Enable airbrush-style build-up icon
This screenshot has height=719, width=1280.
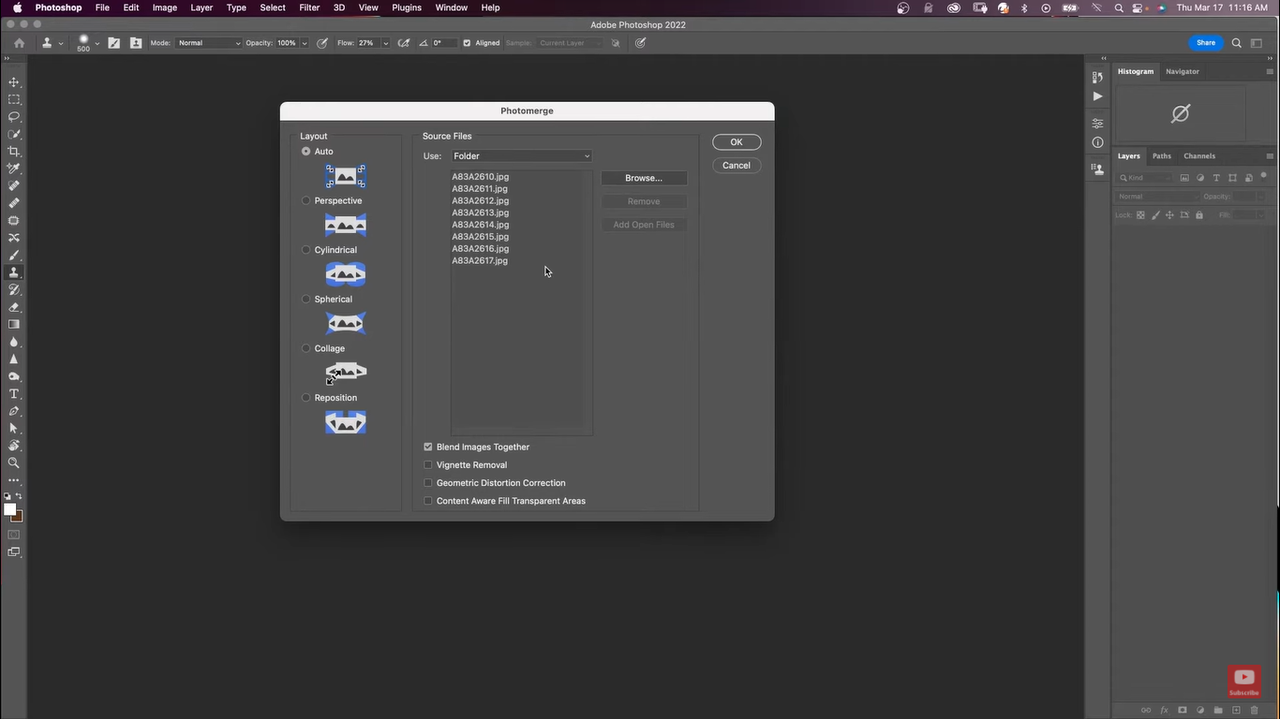403,43
